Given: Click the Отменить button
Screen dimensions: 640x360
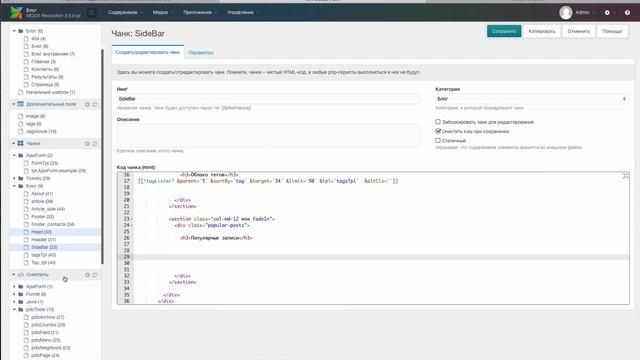Looking at the screenshot, I should point(578,31).
